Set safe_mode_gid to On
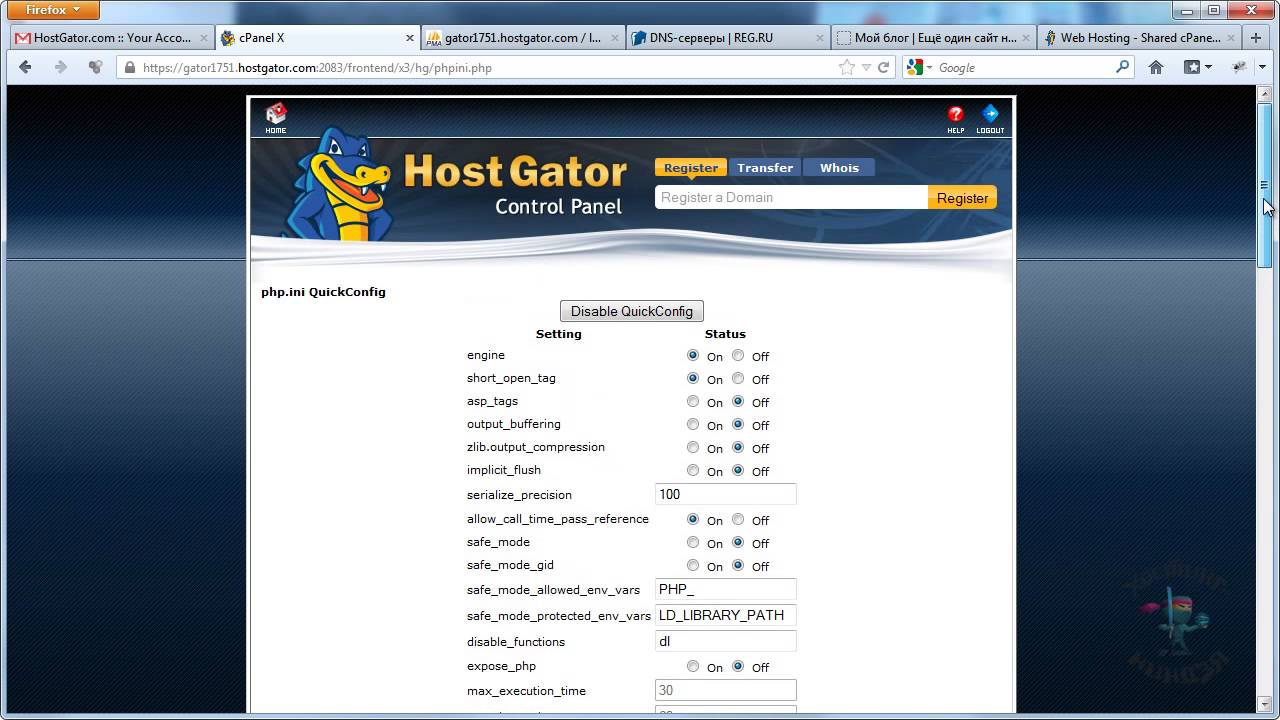Image resolution: width=1280 pixels, height=720 pixels. 693,565
